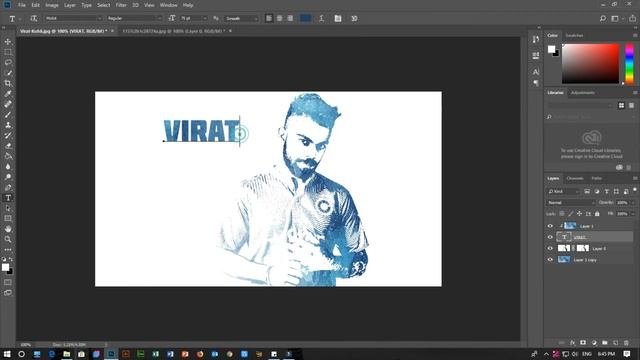Hide the VIRAT text layer

click(550, 237)
